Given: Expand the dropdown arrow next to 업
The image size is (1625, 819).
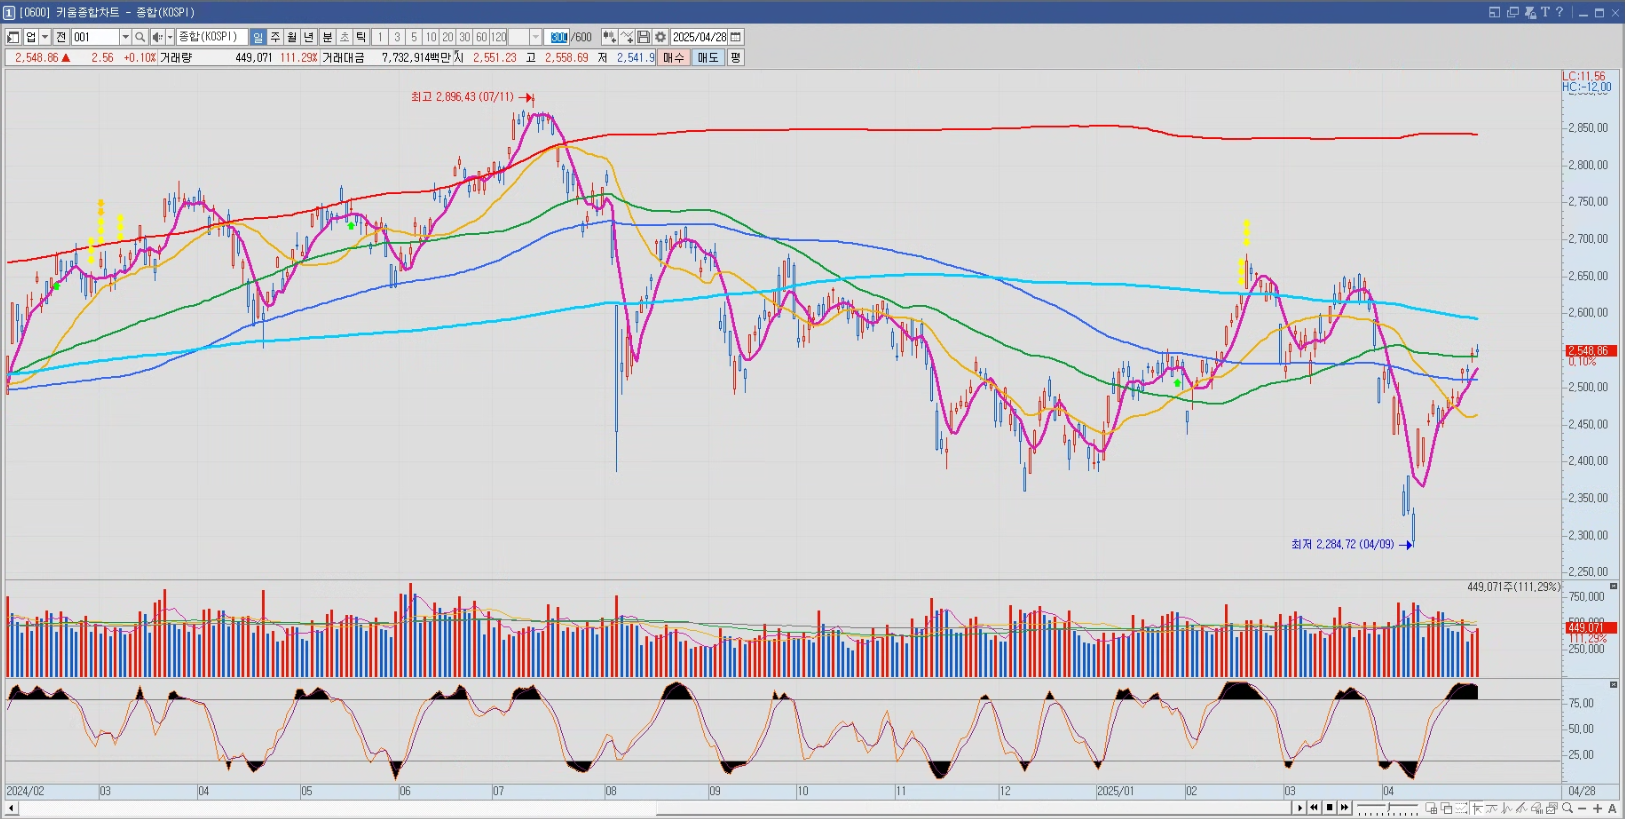Looking at the screenshot, I should point(45,37).
